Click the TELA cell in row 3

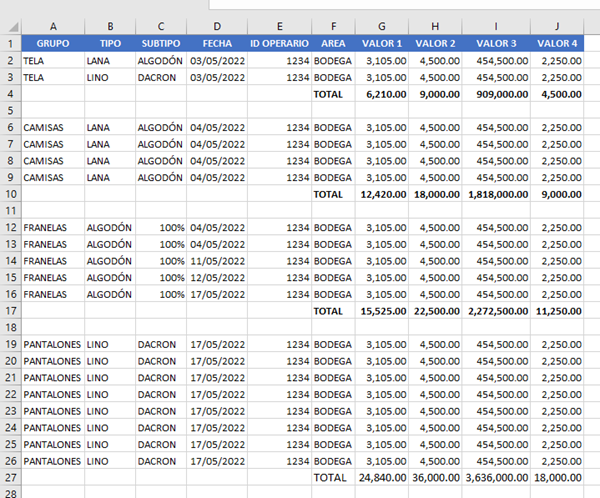click(x=52, y=77)
